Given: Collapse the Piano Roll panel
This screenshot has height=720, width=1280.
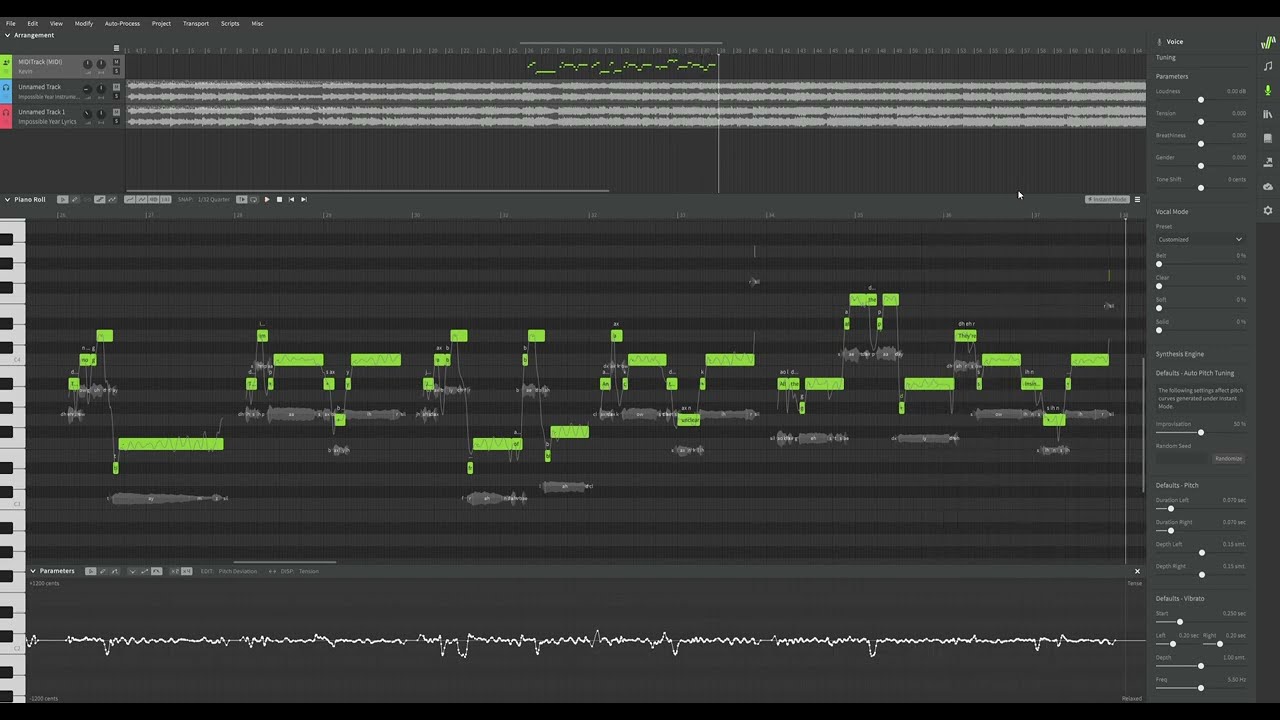Looking at the screenshot, I should [7, 199].
